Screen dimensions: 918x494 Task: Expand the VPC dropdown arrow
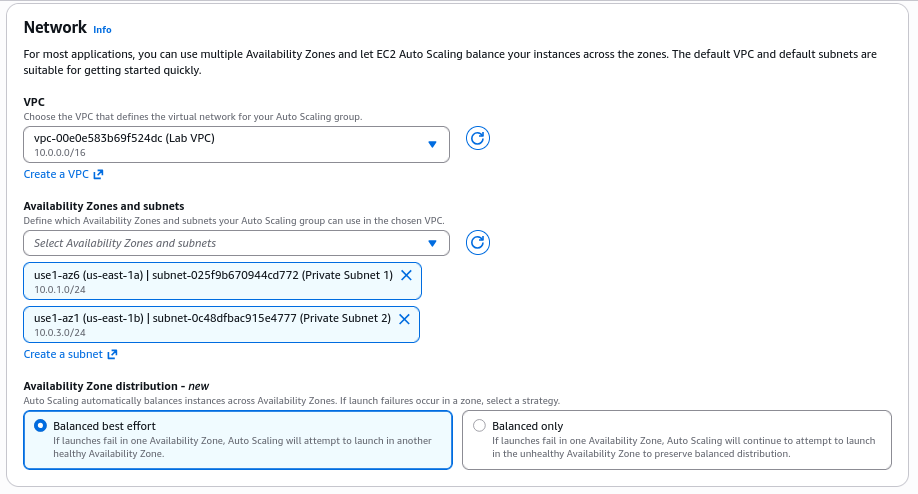(432, 144)
